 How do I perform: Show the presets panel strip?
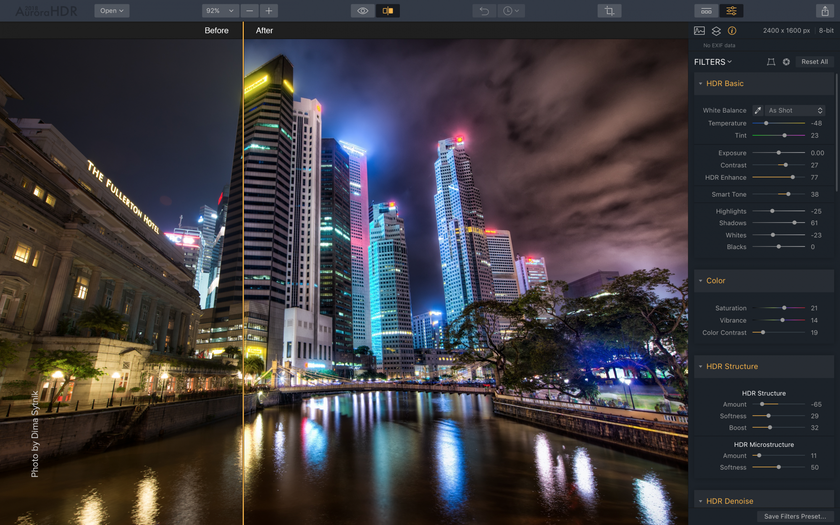(x=707, y=11)
